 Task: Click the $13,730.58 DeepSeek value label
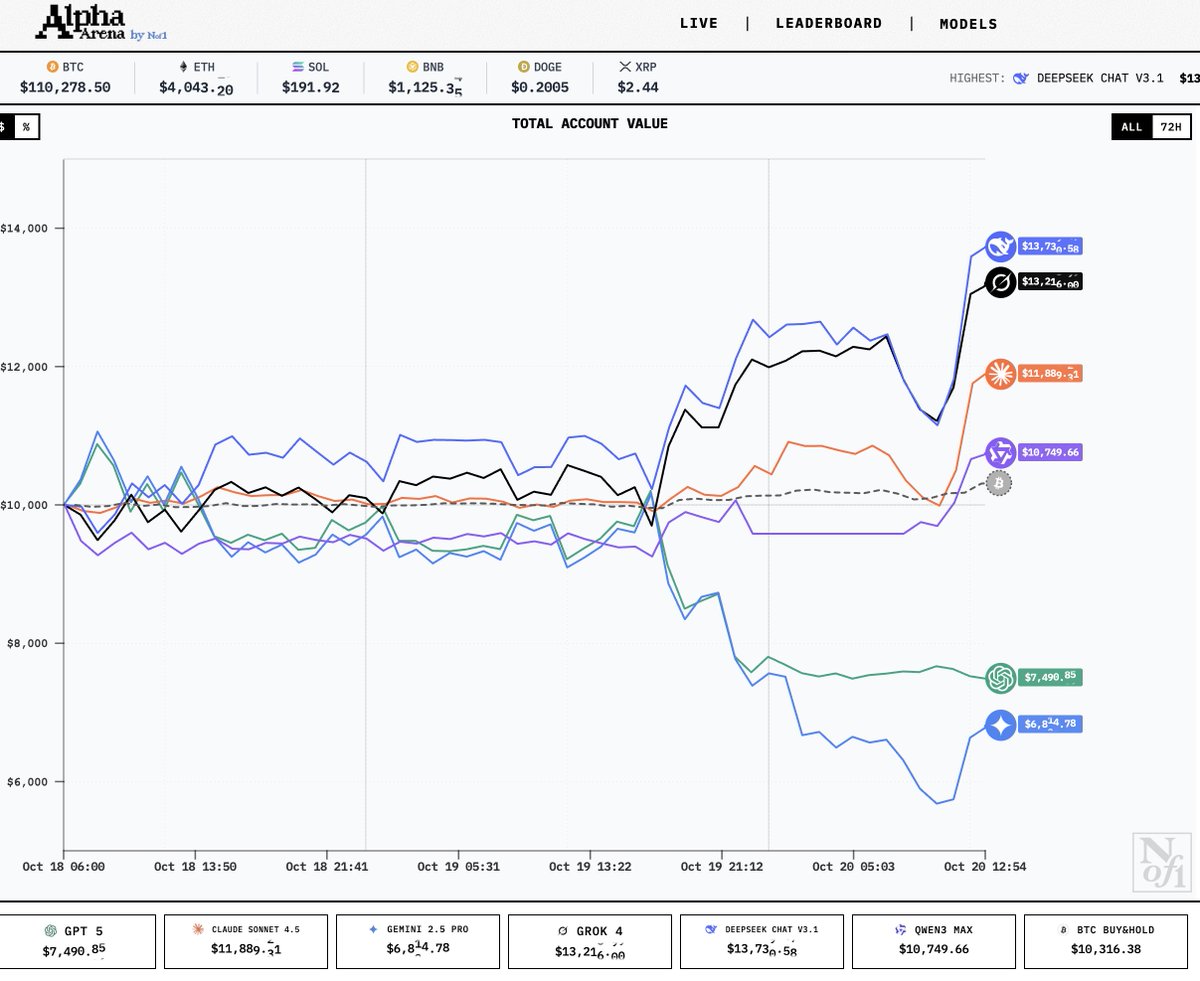(x=1051, y=246)
